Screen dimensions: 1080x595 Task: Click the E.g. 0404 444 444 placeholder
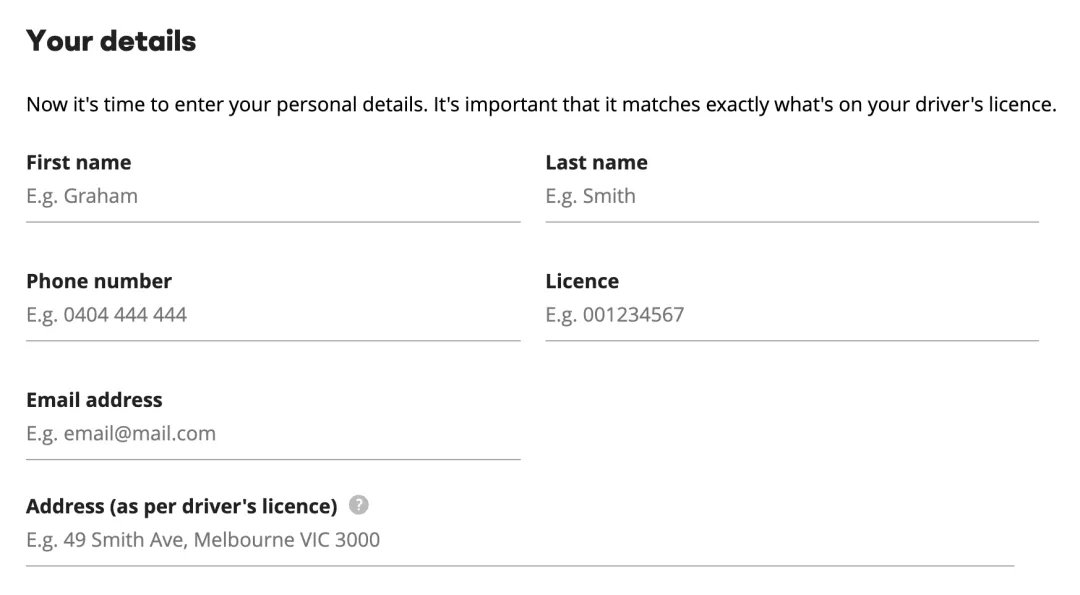coord(107,315)
